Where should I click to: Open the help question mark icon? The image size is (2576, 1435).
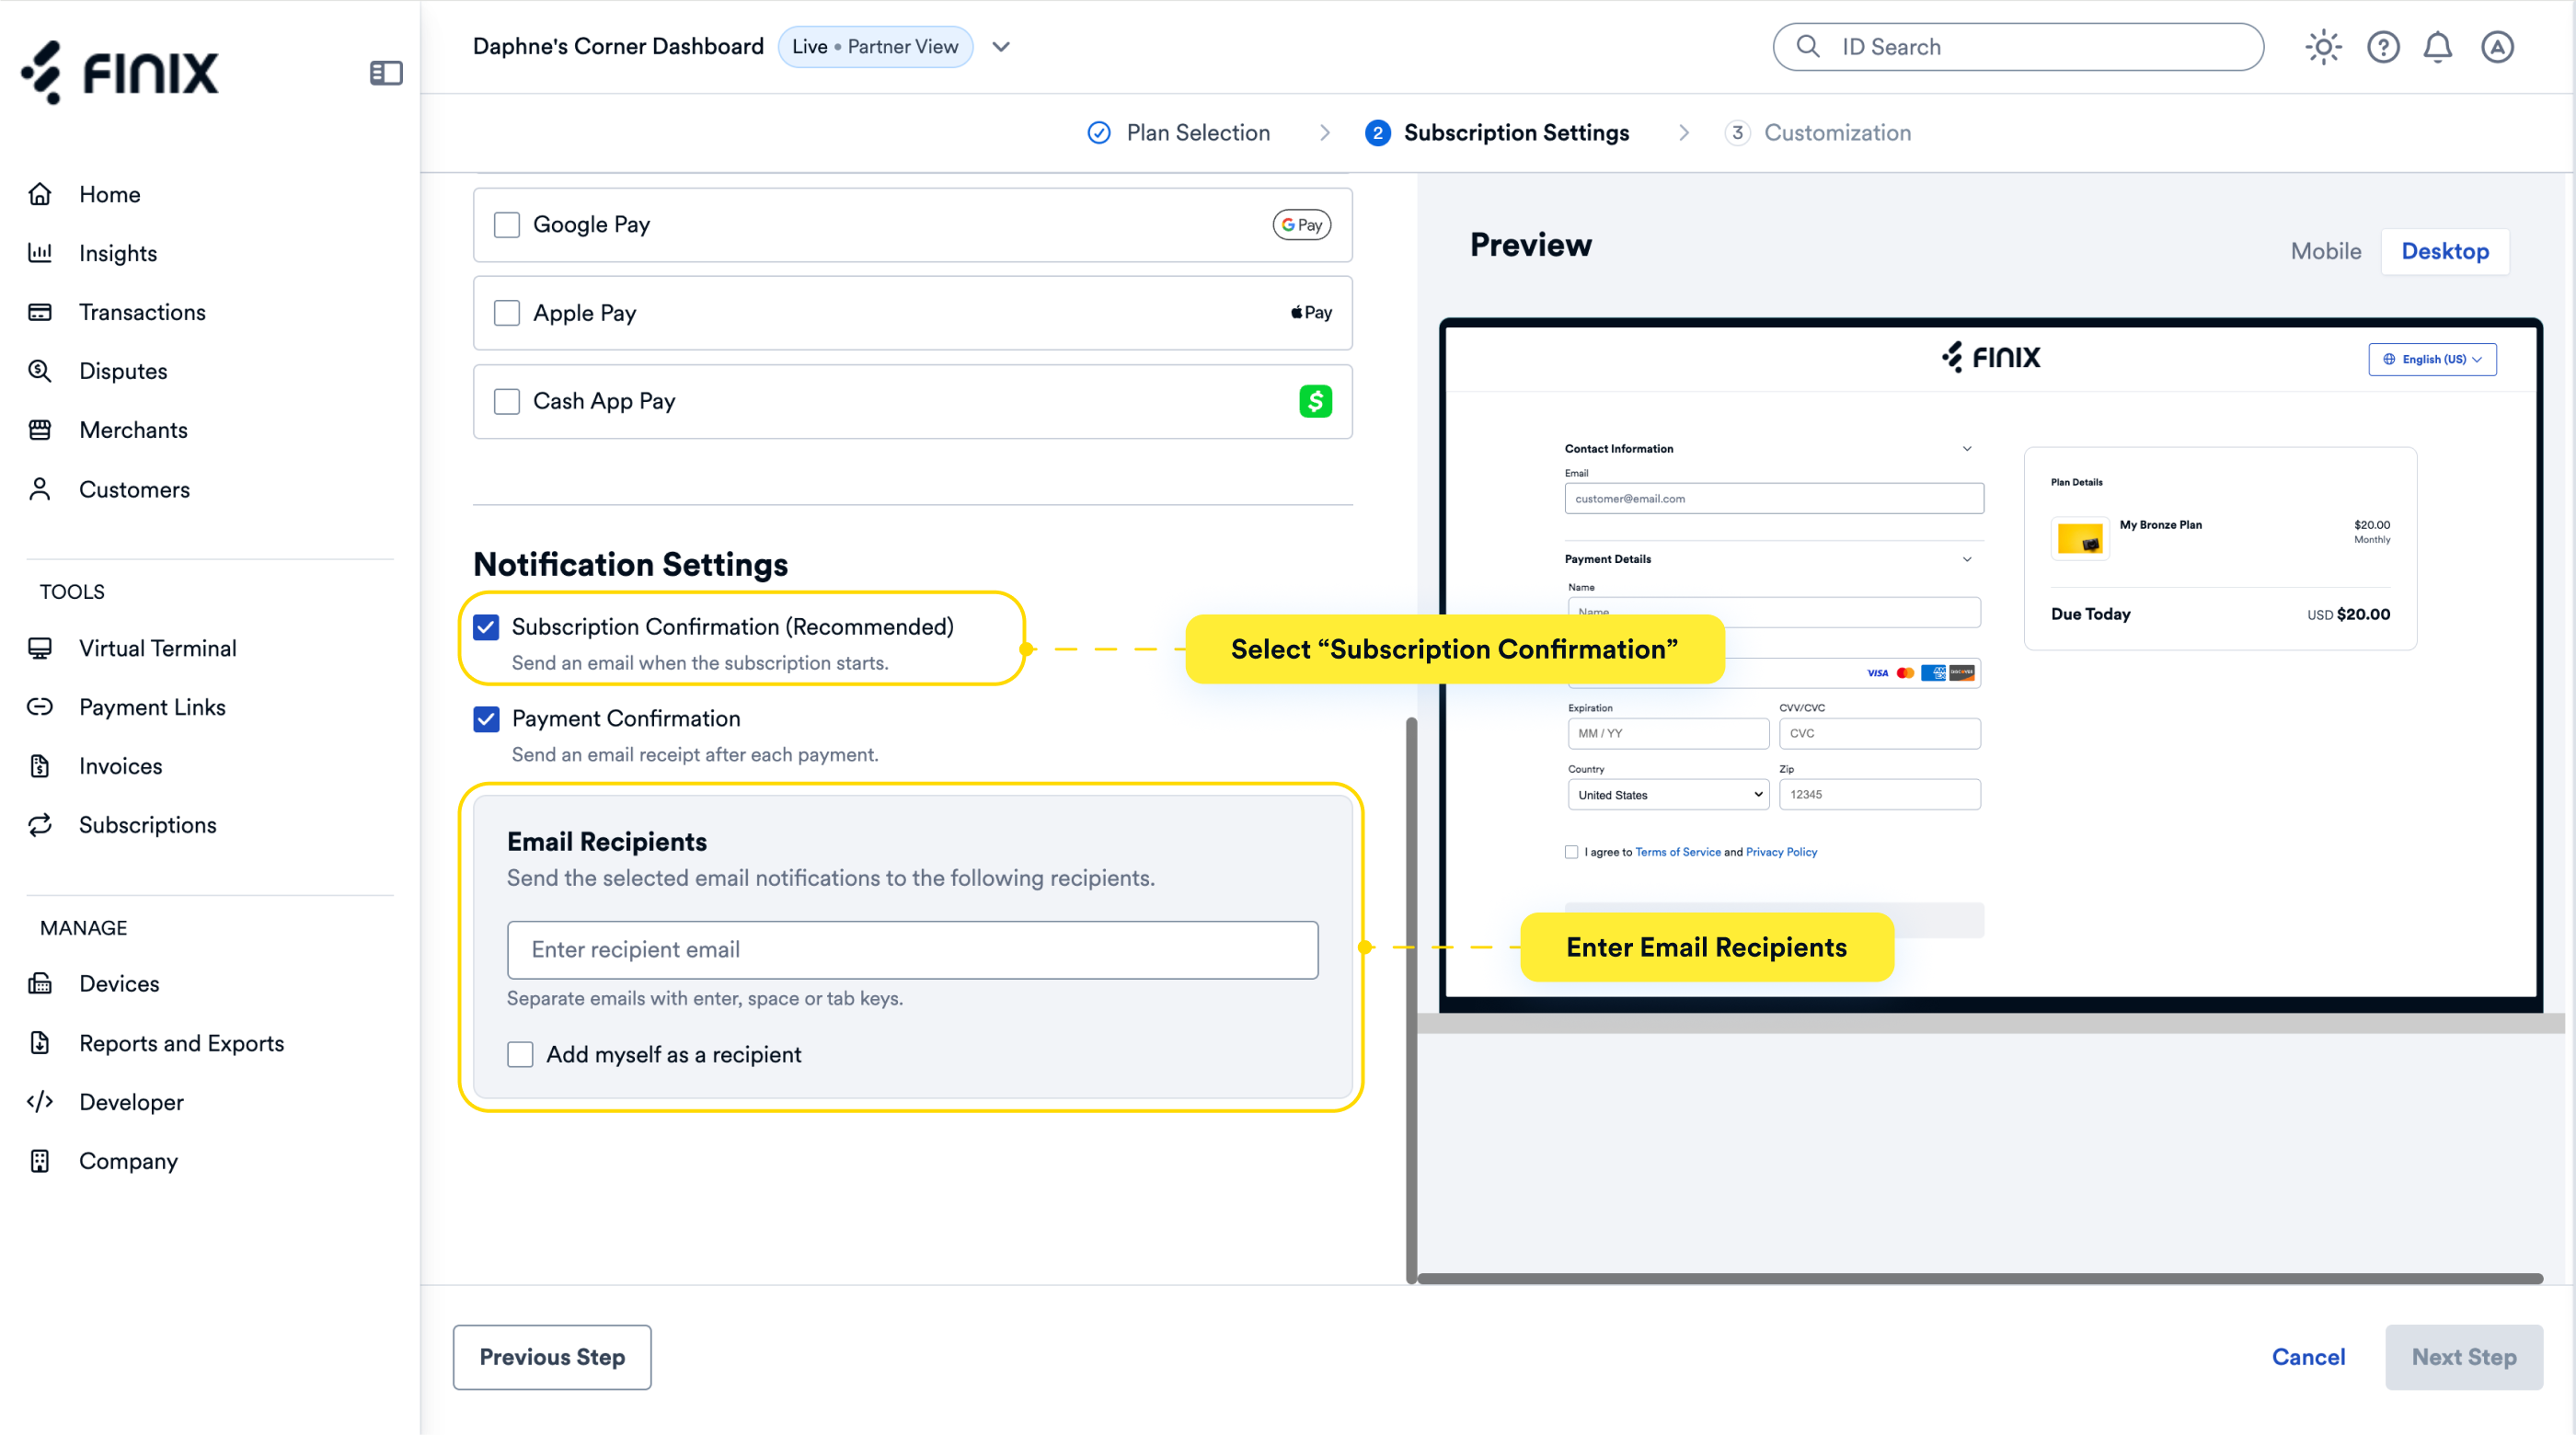click(x=2383, y=47)
